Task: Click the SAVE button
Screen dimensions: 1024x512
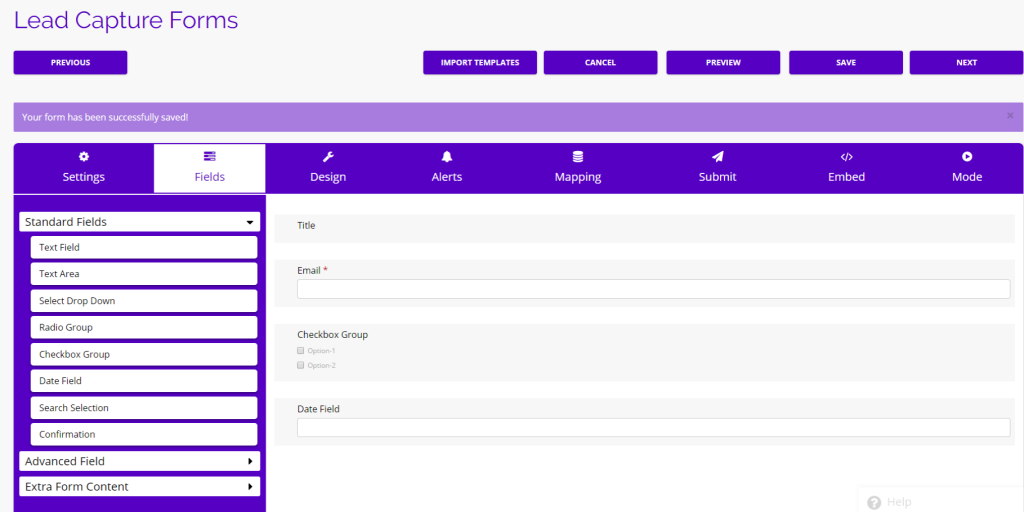Action: [x=846, y=63]
